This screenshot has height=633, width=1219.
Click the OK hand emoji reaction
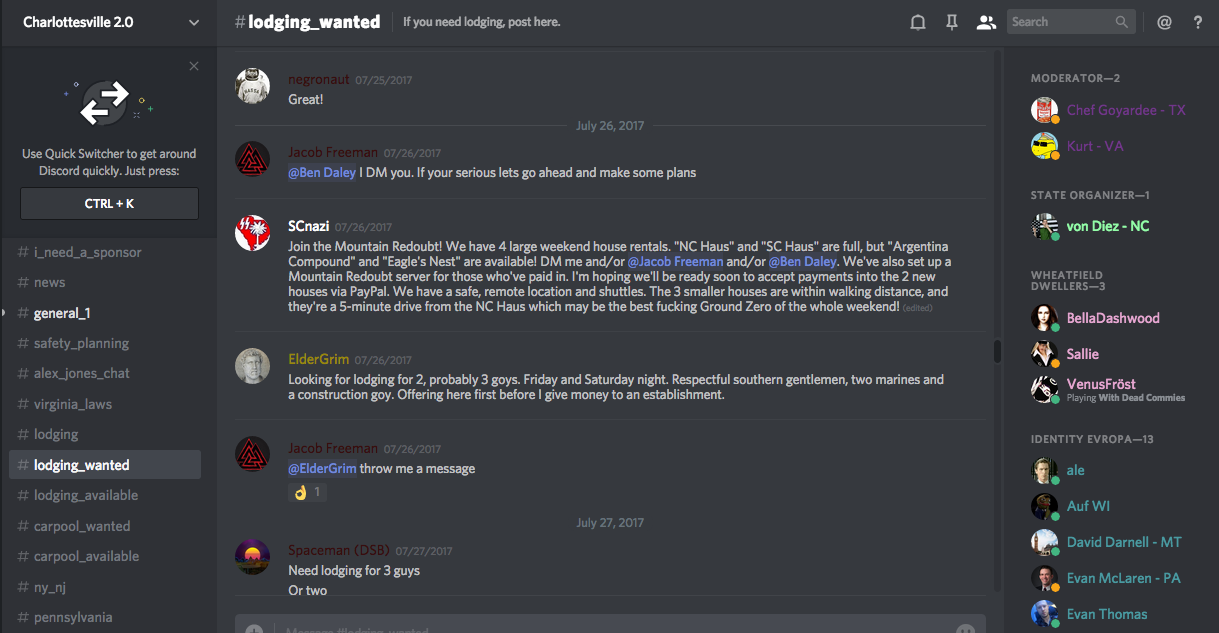[x=307, y=492]
